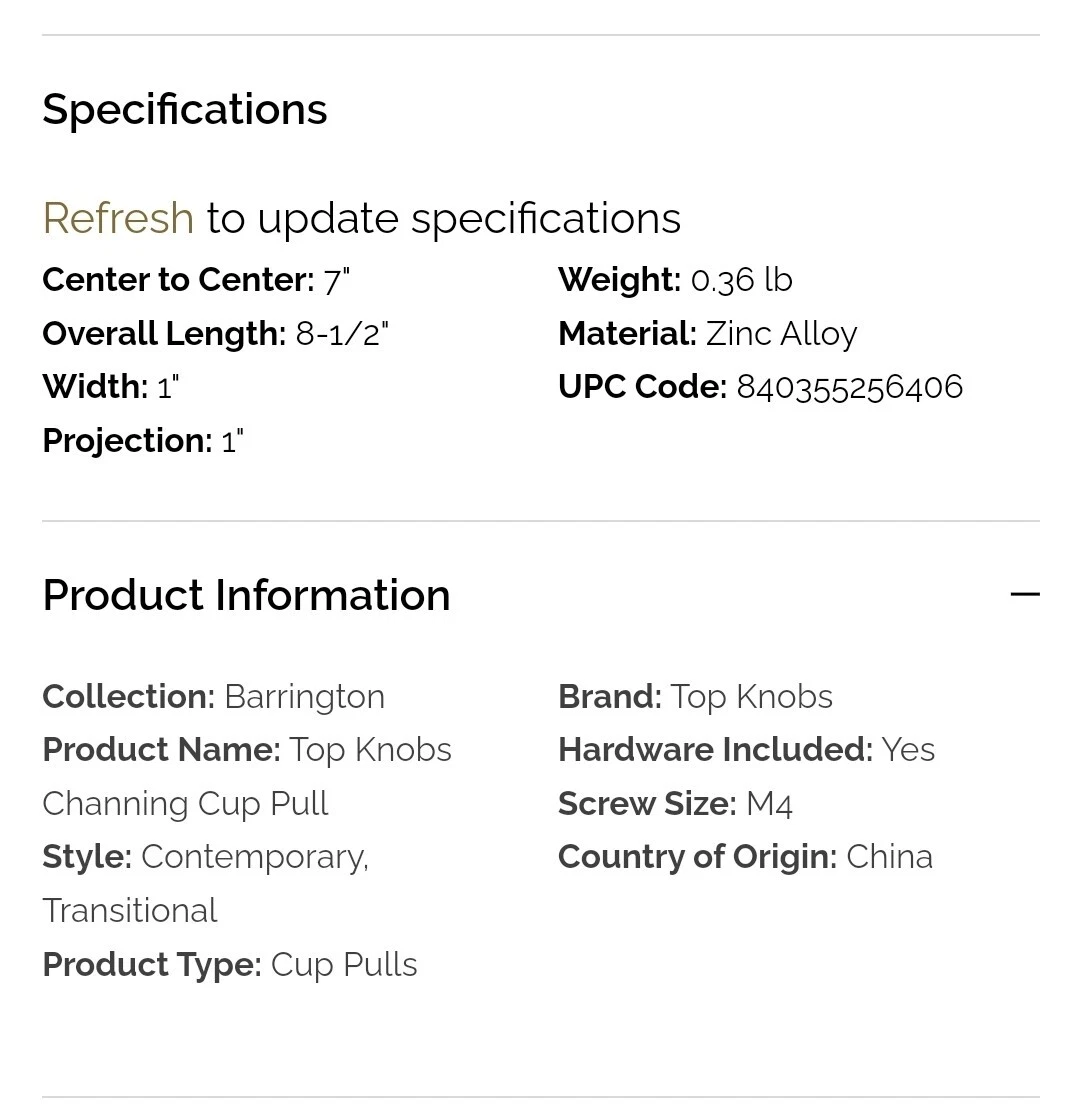Click the Transitional style value

130,911
